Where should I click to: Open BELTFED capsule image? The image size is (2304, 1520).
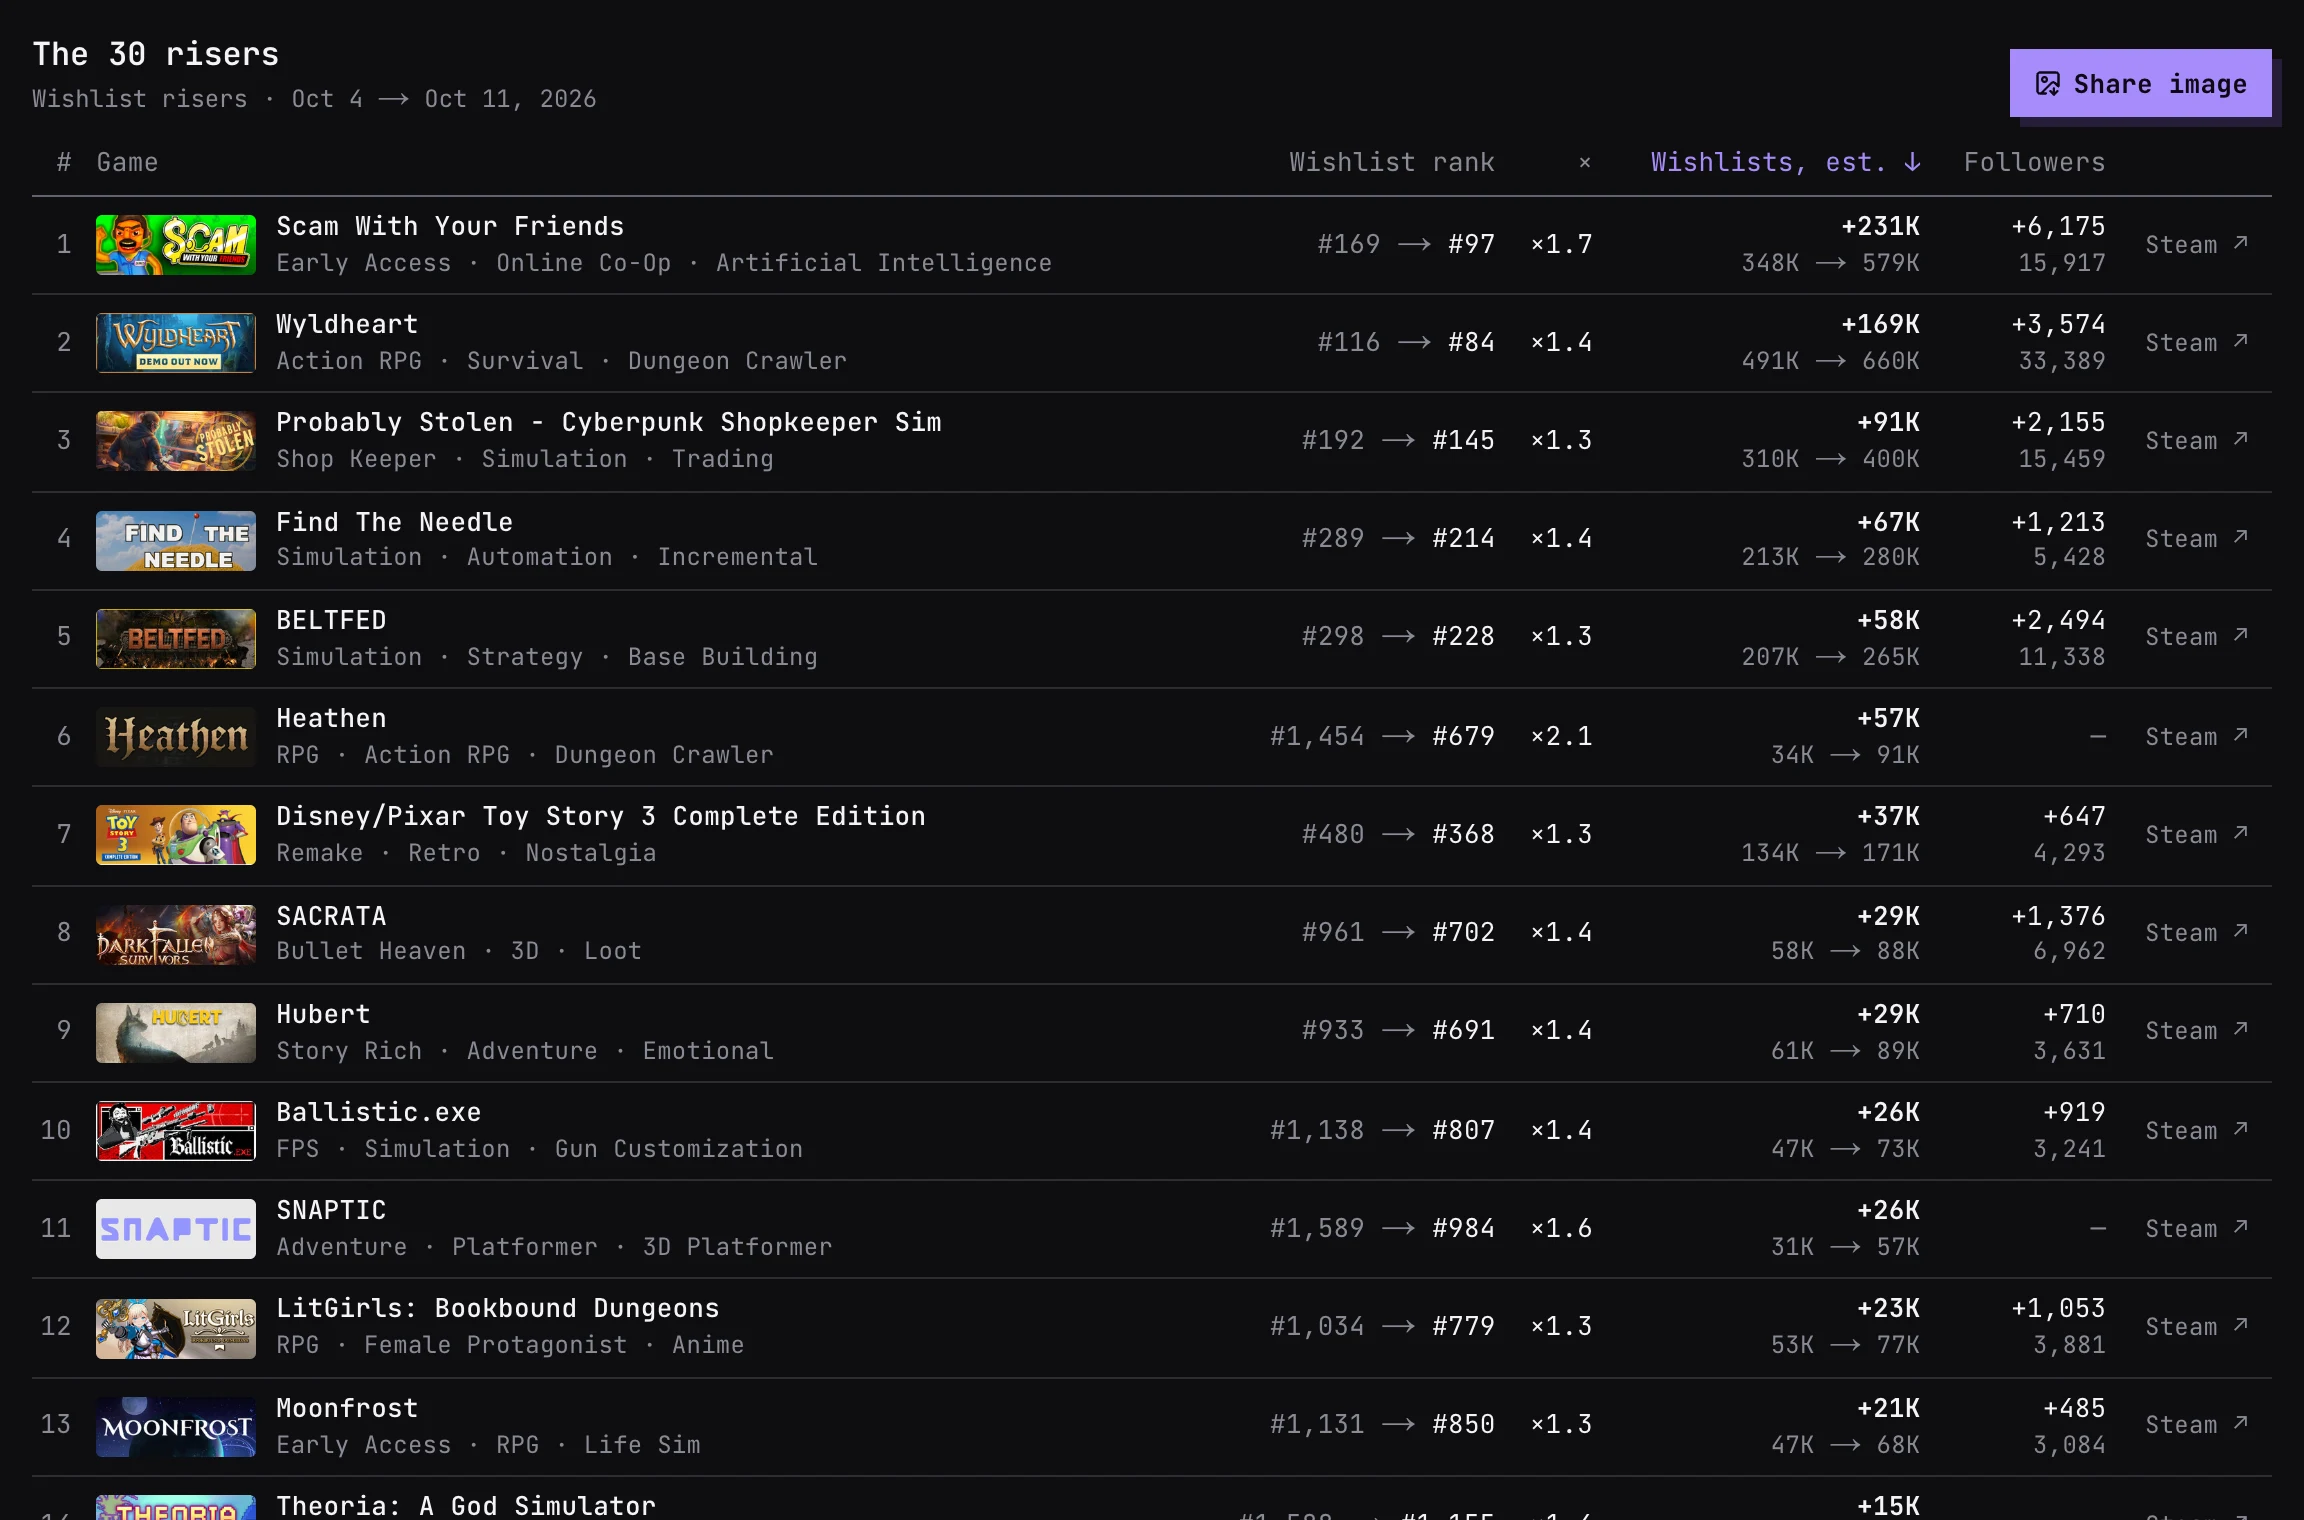click(x=176, y=638)
